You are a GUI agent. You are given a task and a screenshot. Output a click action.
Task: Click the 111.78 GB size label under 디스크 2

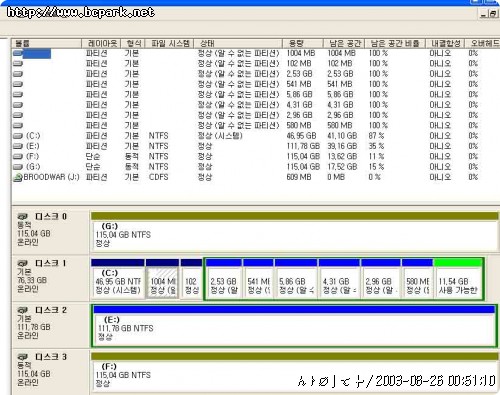tap(34, 327)
